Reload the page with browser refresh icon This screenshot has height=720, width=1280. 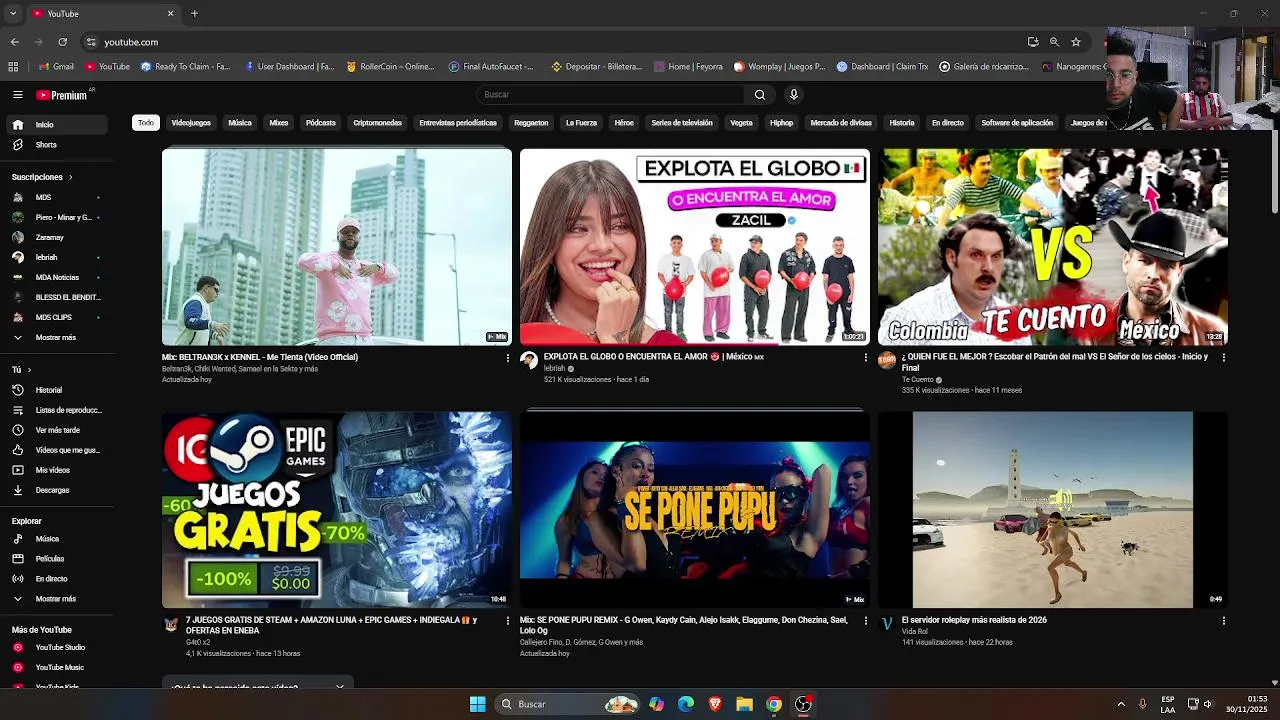tap(62, 42)
